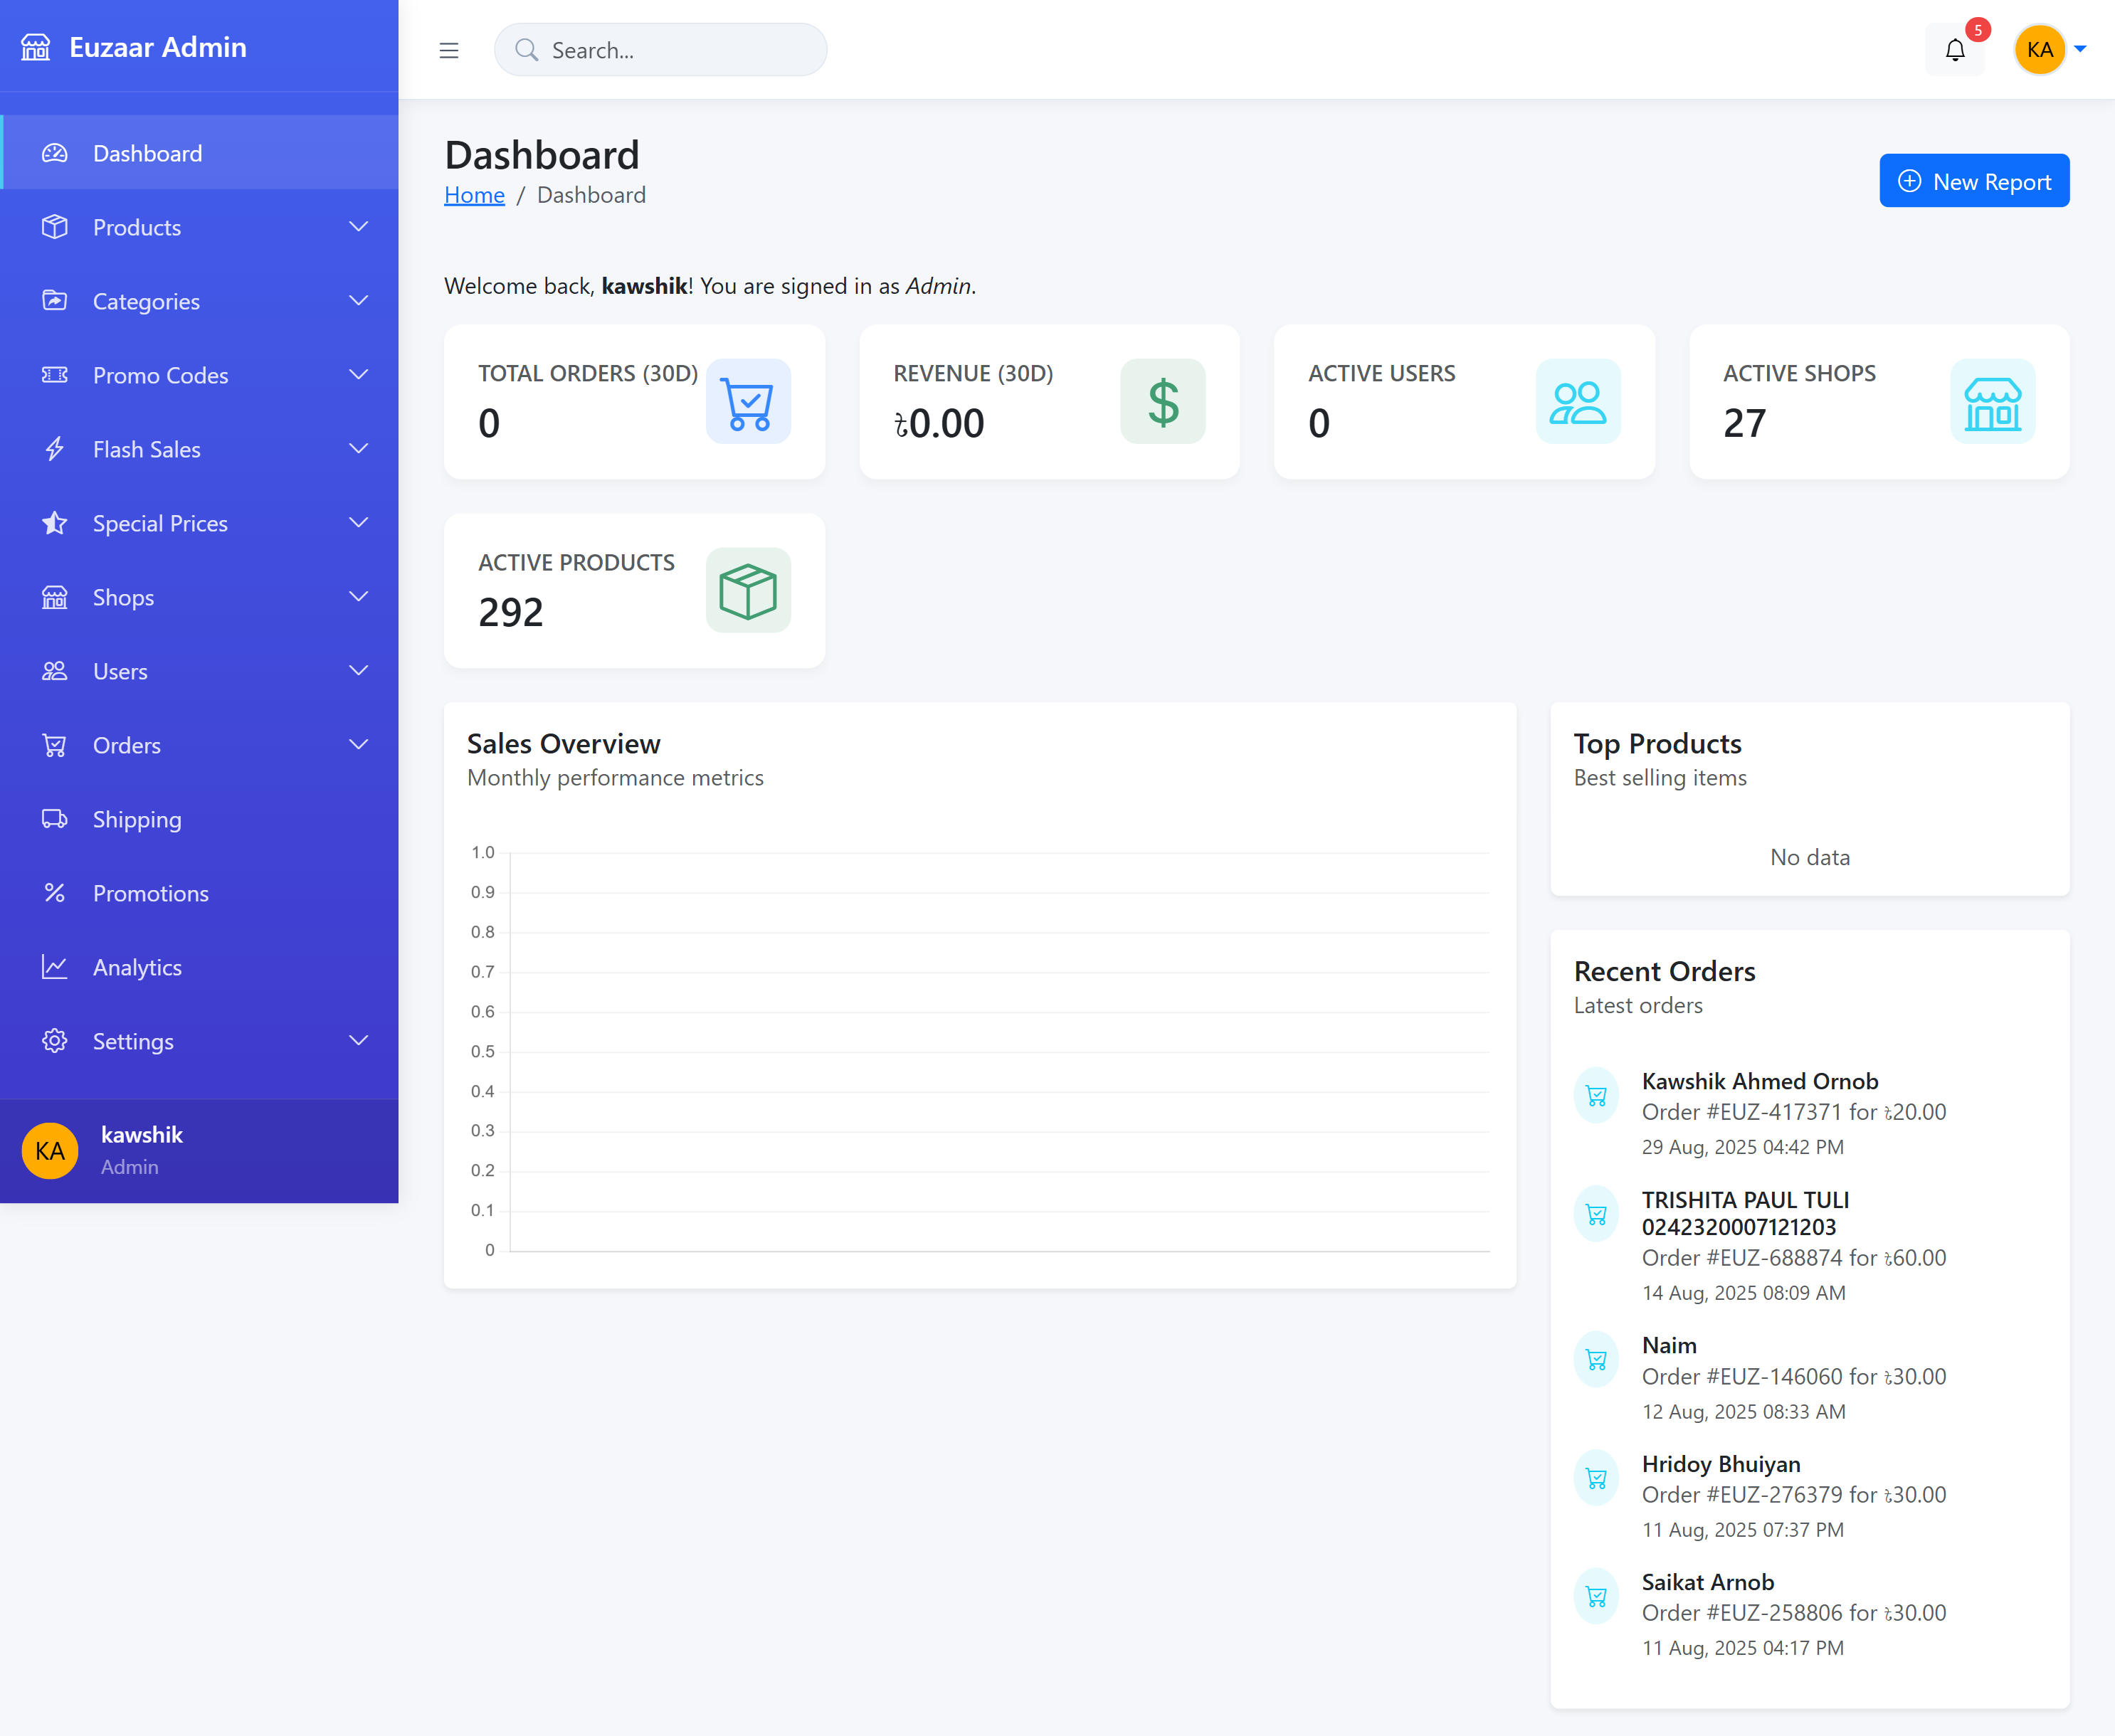Expand the Users submenu chevron
The width and height of the screenshot is (2115, 1736).
coord(358,670)
